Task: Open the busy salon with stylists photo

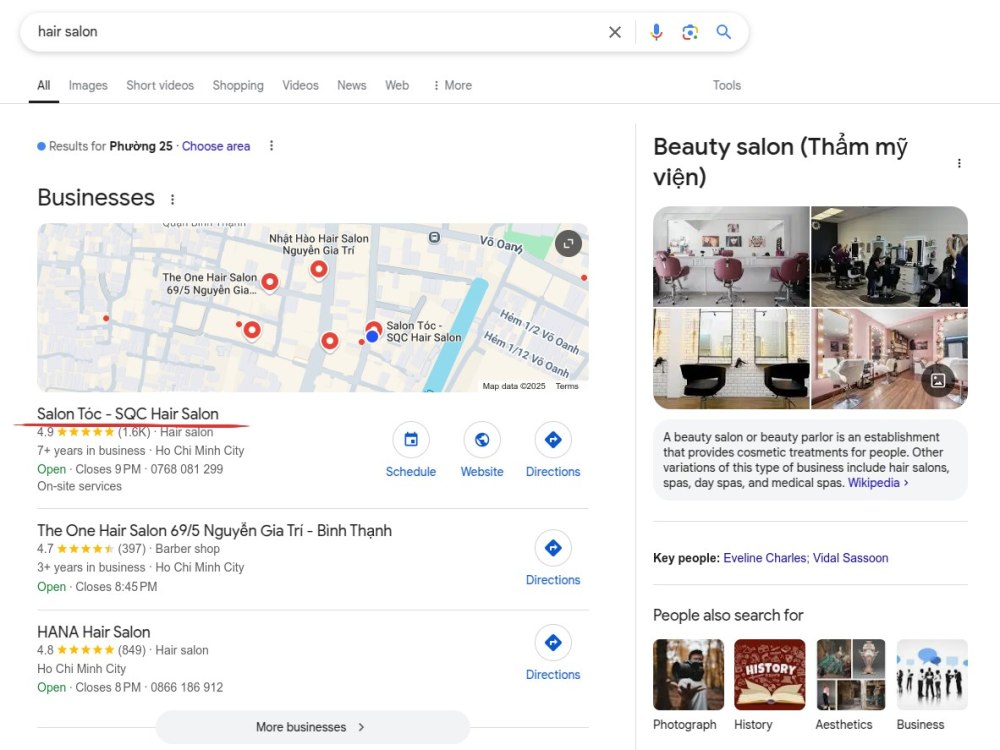Action: point(890,256)
